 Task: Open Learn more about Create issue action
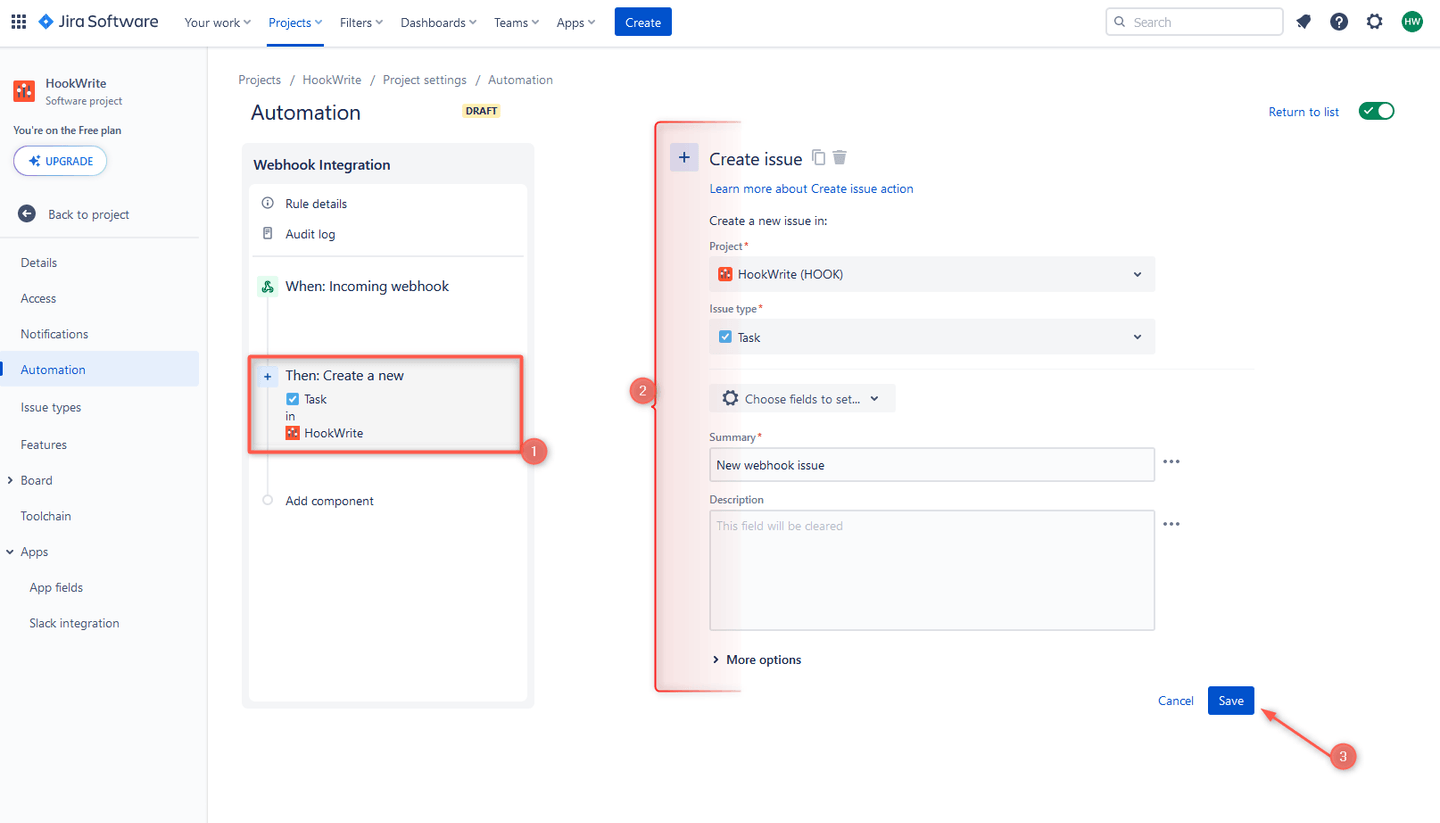click(x=811, y=188)
